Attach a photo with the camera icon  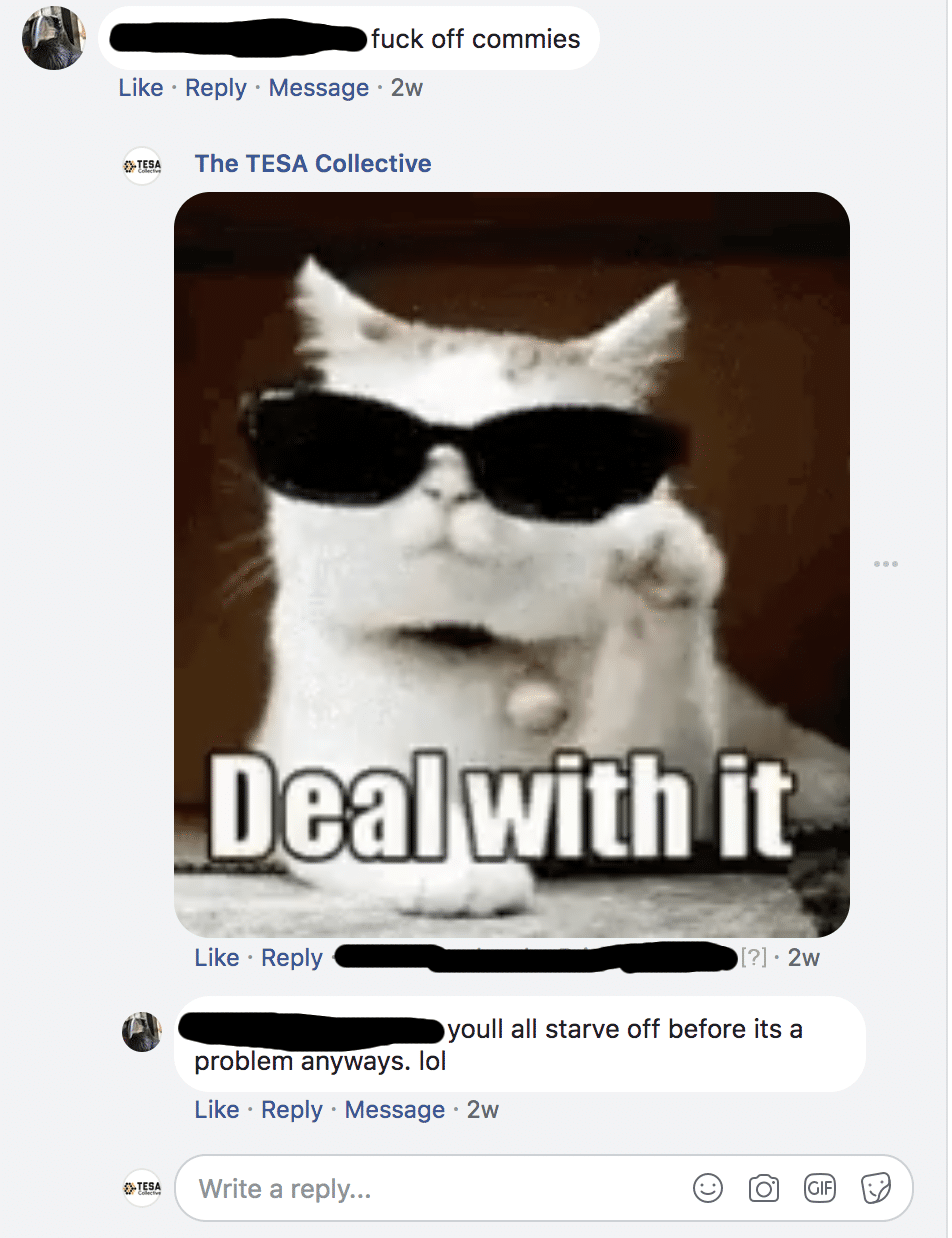(764, 1188)
